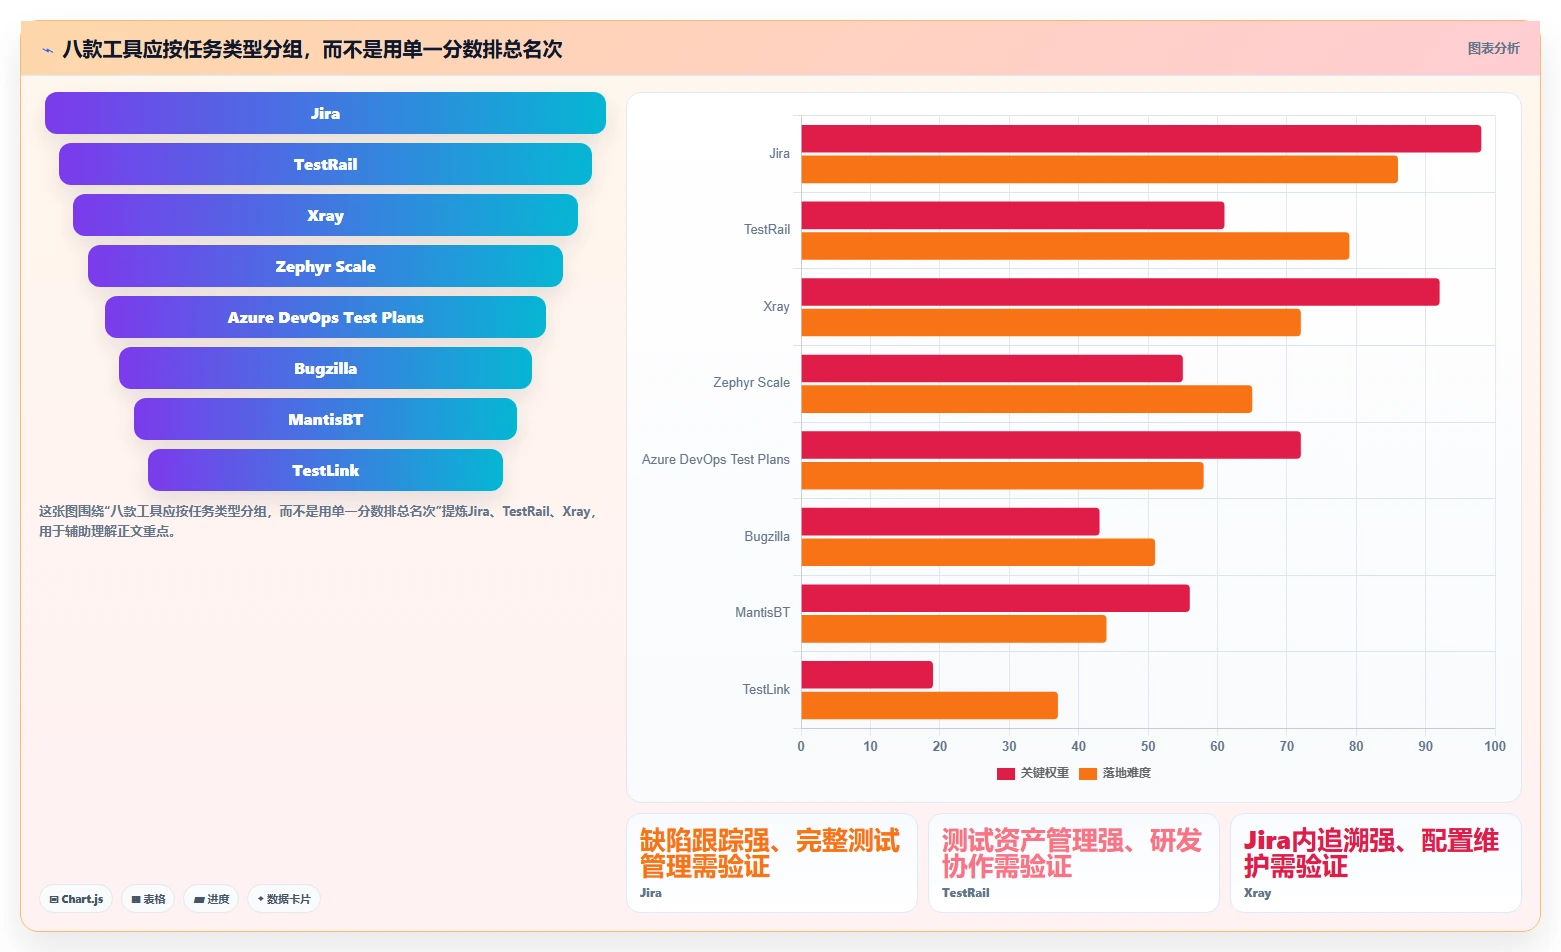Click the TestLink orange bar

(x=929, y=705)
